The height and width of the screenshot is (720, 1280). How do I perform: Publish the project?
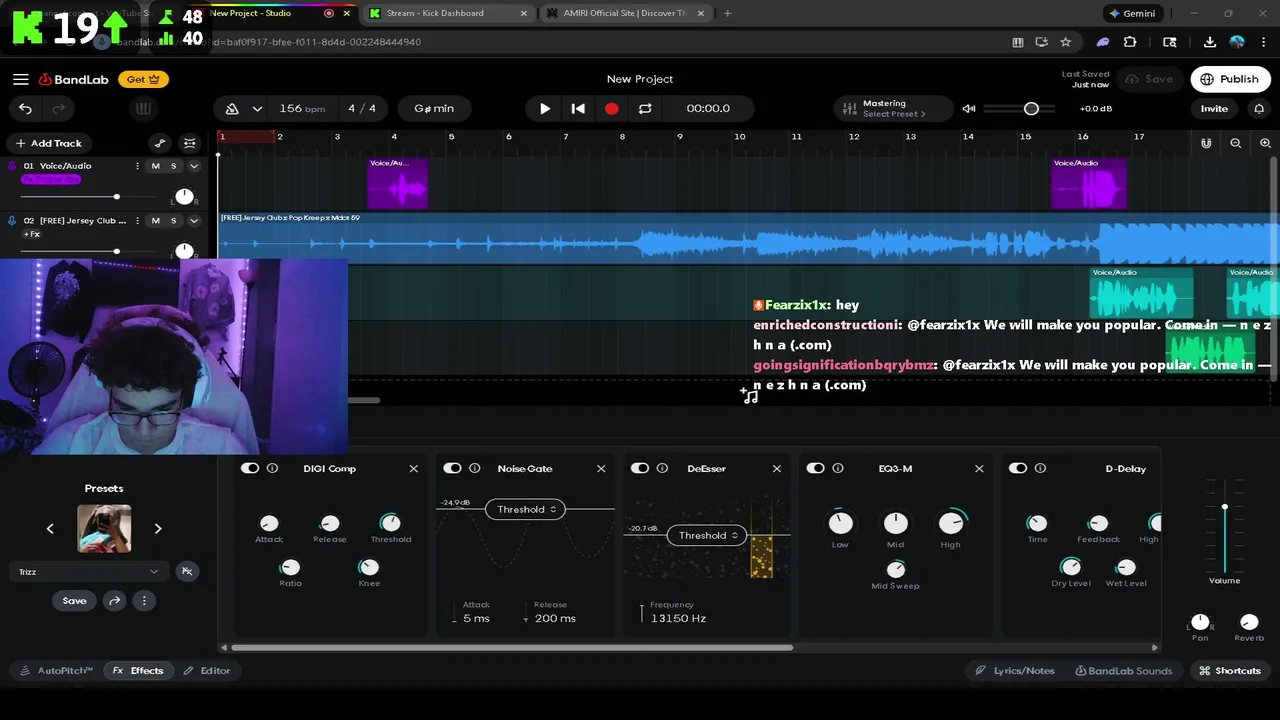tap(1229, 79)
